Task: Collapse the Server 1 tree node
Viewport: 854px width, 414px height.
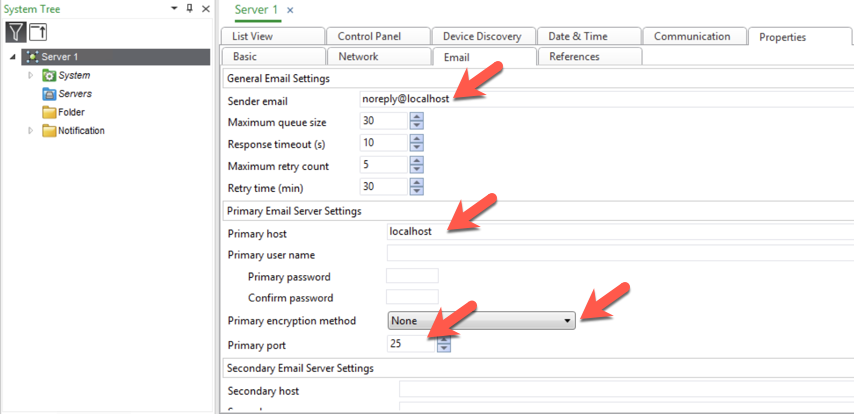Action: point(13,57)
